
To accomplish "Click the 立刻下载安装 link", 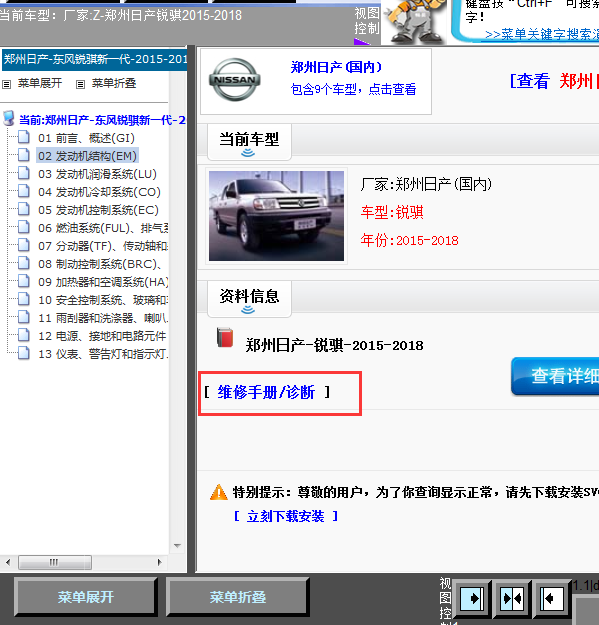I will coord(285,516).
